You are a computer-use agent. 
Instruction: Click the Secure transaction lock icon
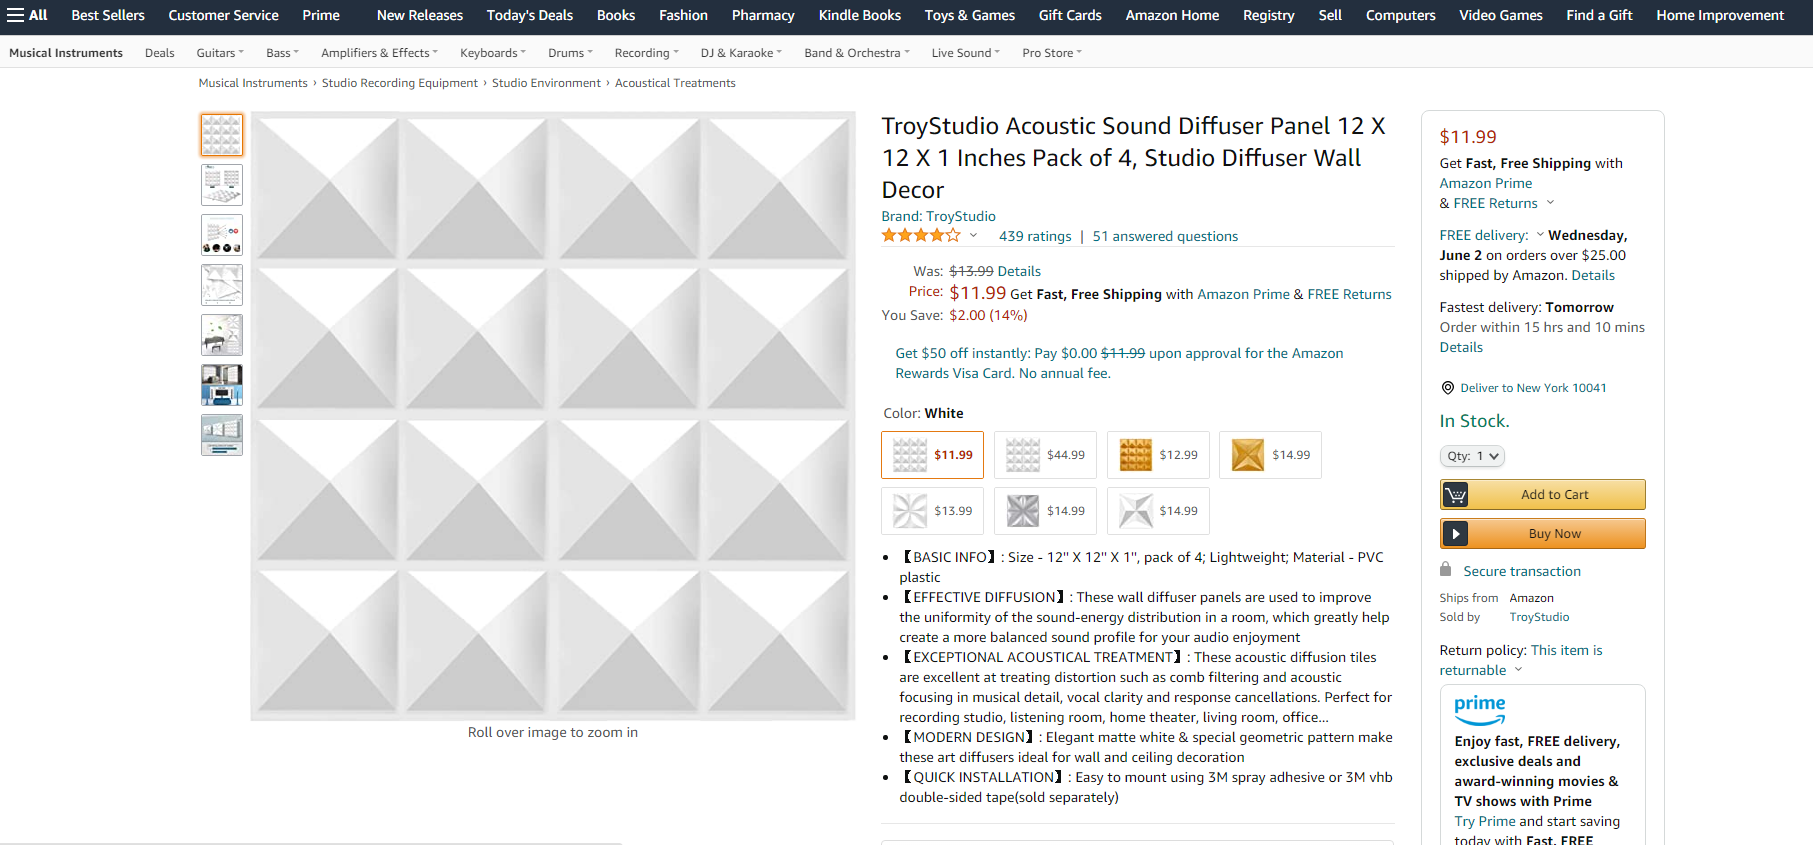pos(1445,570)
